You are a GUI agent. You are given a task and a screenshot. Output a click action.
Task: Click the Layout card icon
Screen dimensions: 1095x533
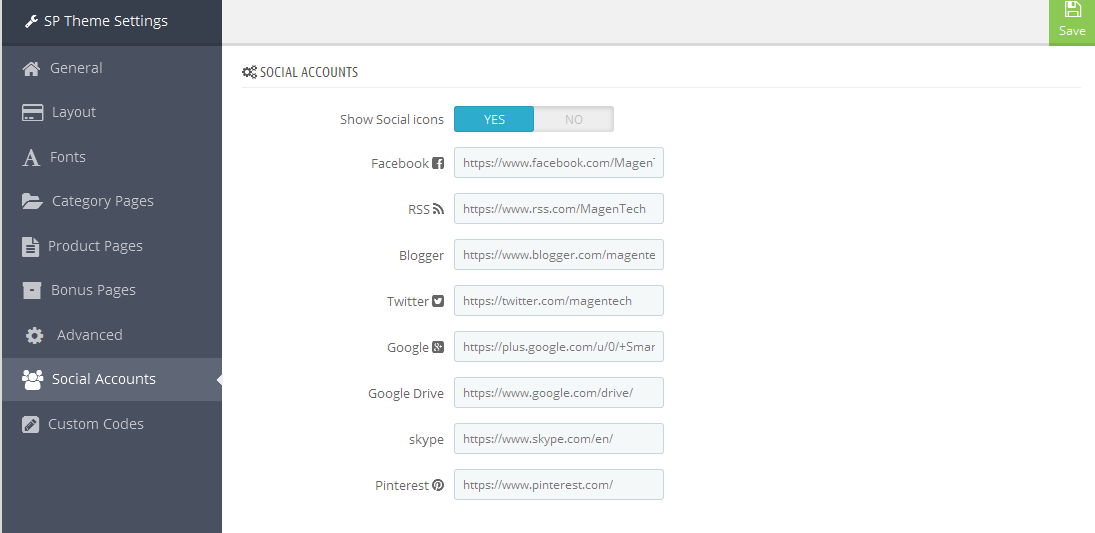tap(32, 112)
